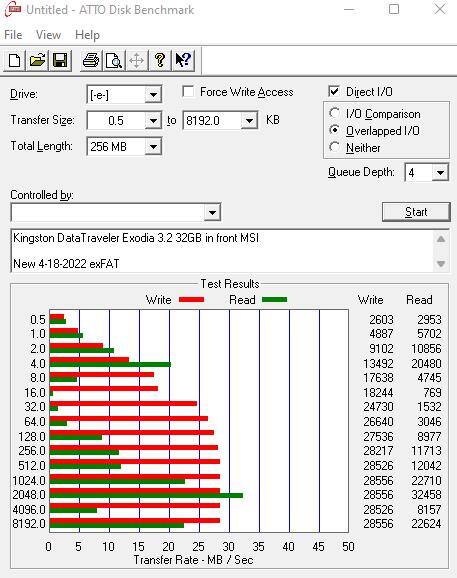Viewport: 457px width, 578px height.
Task: Click the green read bar for 2048.0
Action: click(x=146, y=495)
